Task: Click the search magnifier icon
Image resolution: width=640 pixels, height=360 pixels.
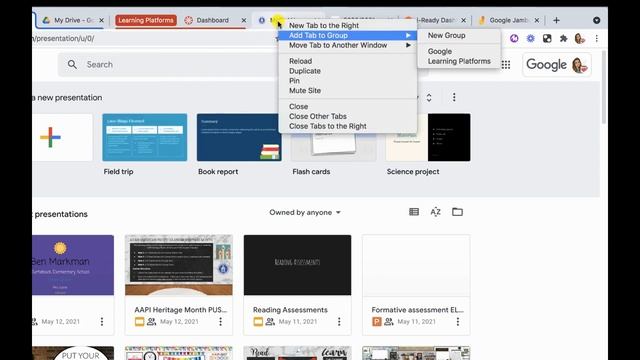Action: 72,64
